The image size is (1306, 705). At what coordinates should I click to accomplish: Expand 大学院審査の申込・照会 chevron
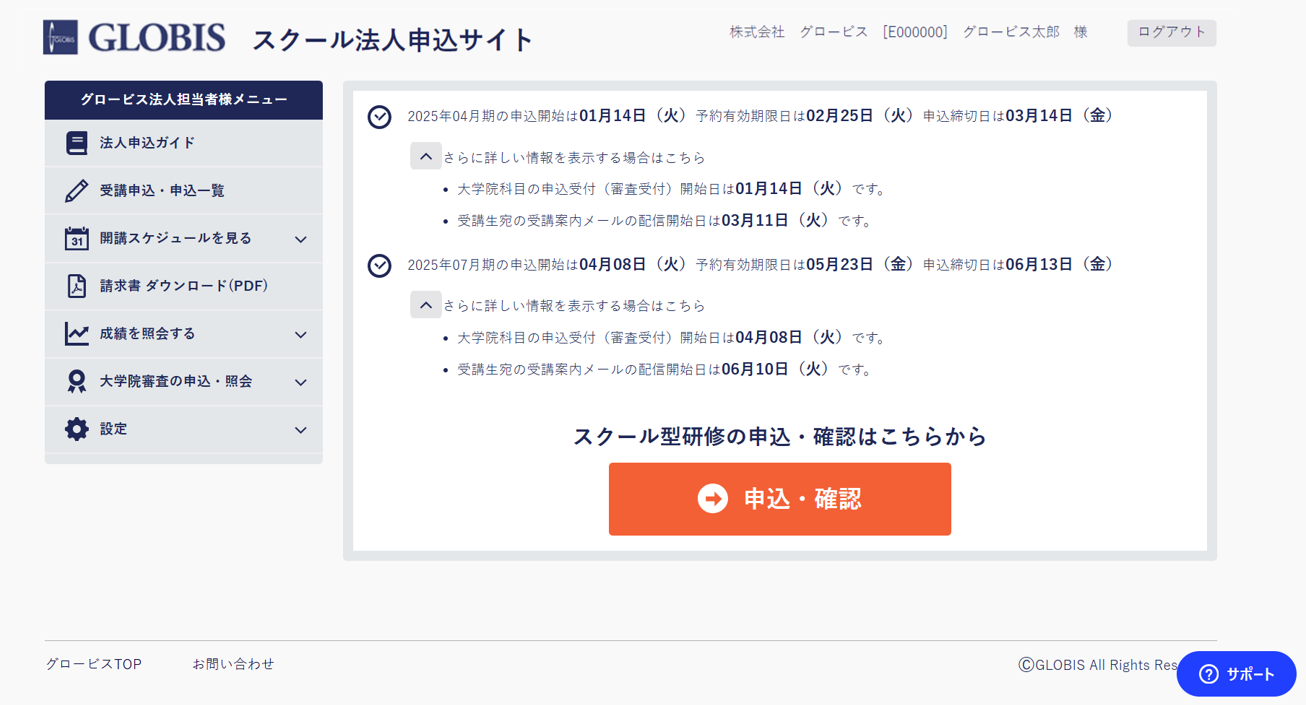301,382
